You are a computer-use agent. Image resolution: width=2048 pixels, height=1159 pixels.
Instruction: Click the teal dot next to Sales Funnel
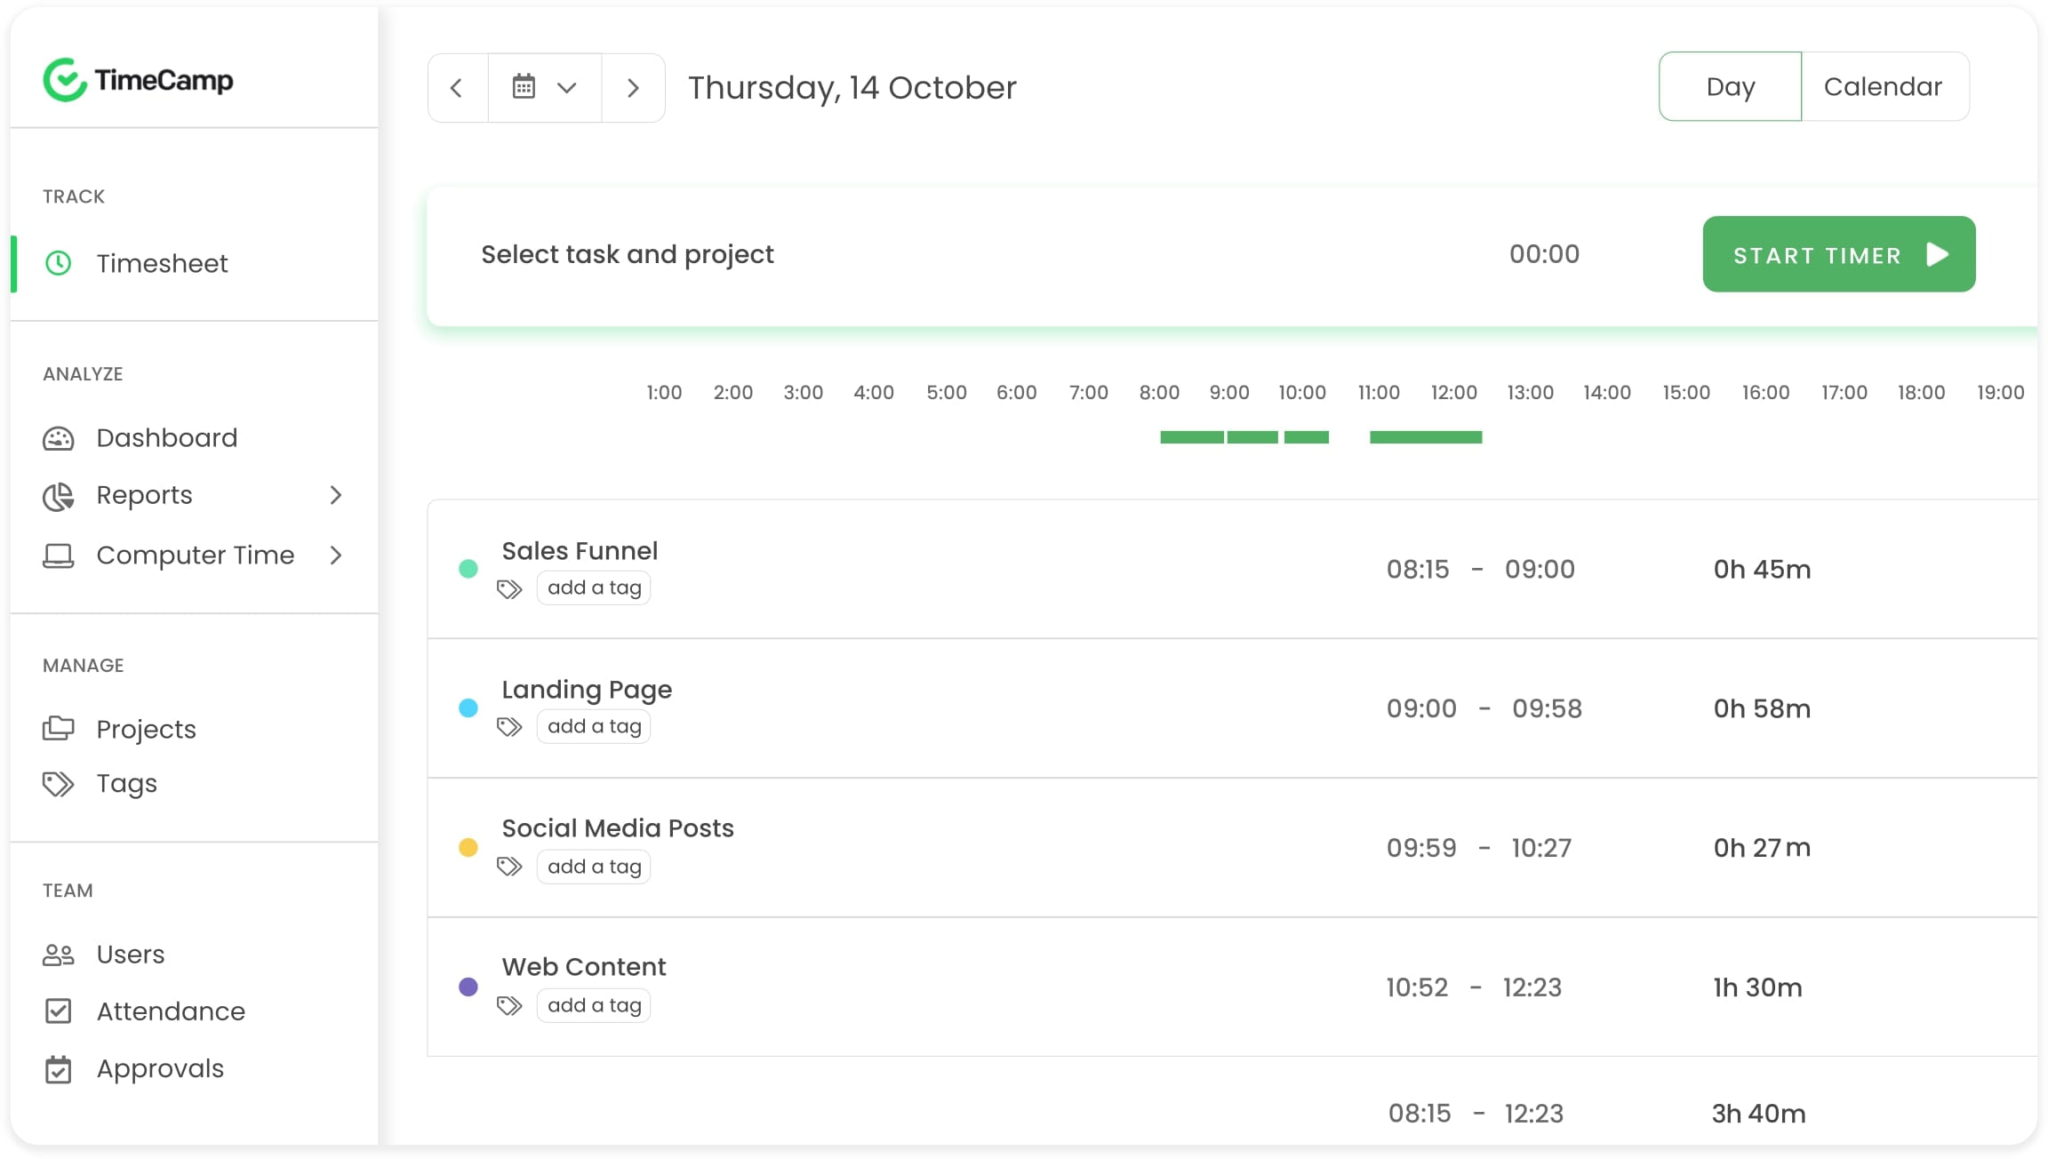468,567
